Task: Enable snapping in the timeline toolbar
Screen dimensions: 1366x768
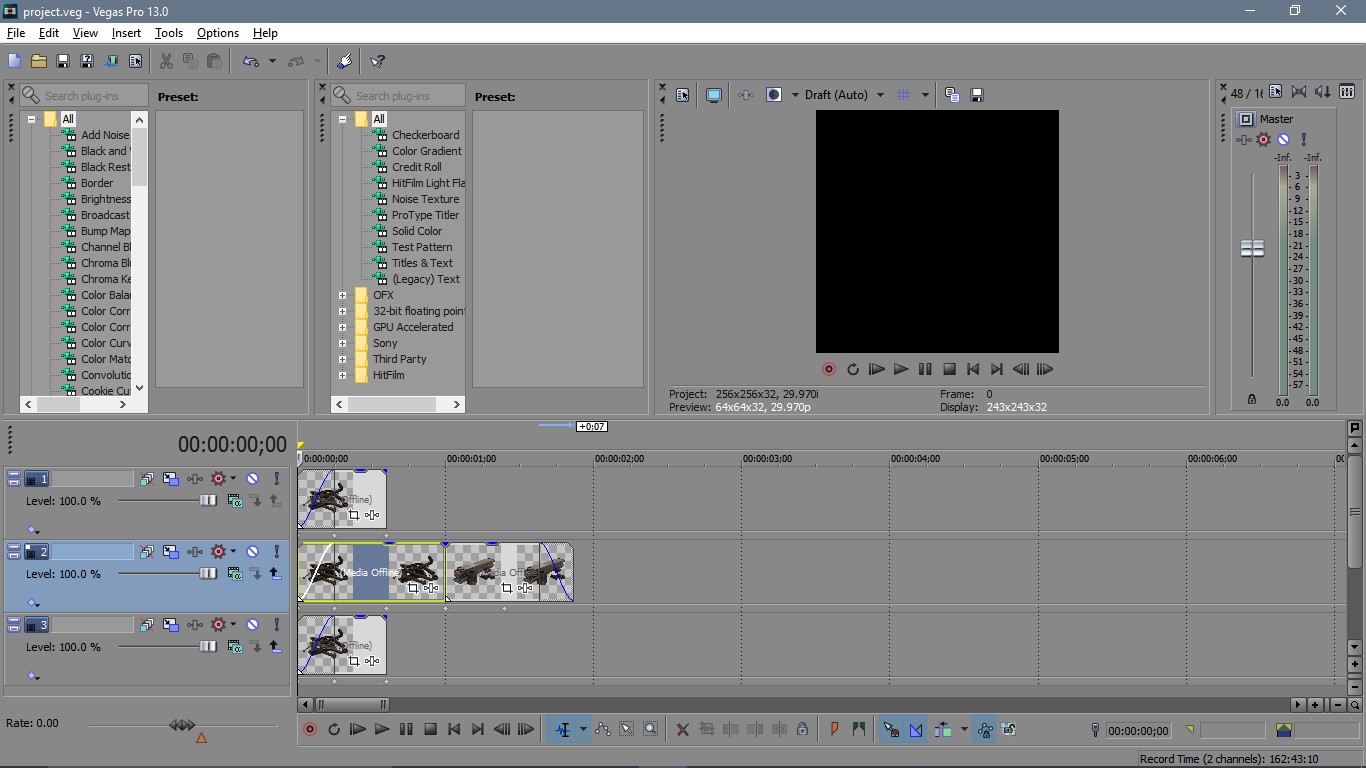Action: (x=890, y=729)
